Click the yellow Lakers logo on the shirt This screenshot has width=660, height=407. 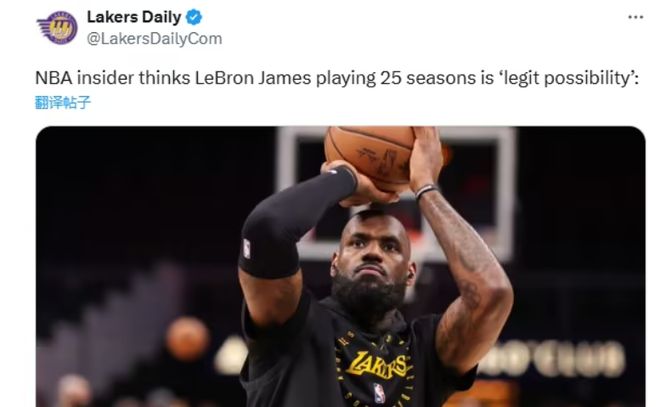pos(376,364)
